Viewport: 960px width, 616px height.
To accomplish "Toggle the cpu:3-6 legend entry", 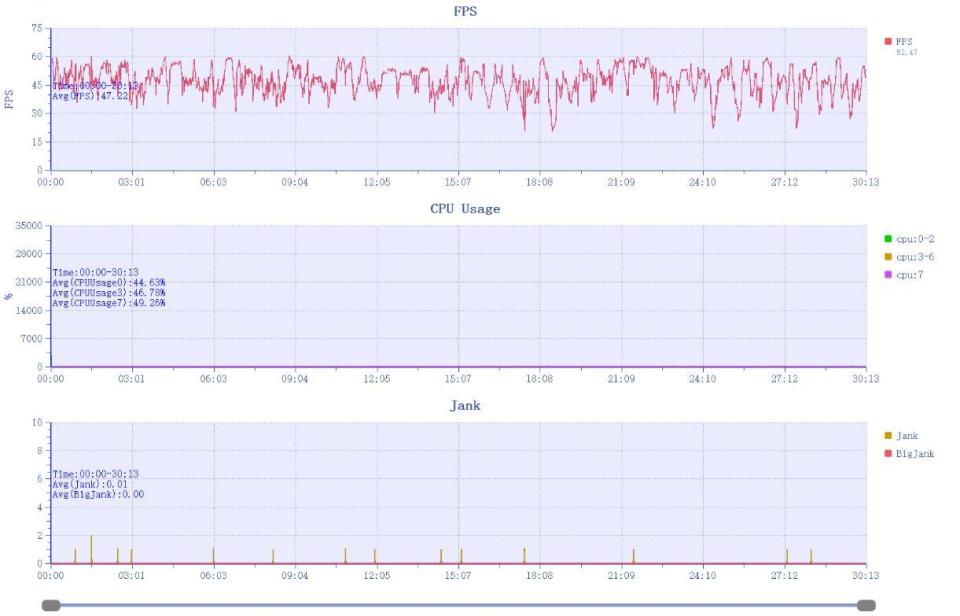I will pyautogui.click(x=909, y=257).
